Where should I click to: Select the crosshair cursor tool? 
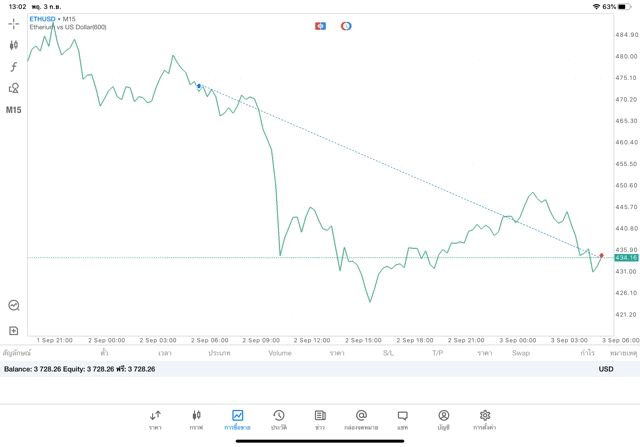coord(14,24)
